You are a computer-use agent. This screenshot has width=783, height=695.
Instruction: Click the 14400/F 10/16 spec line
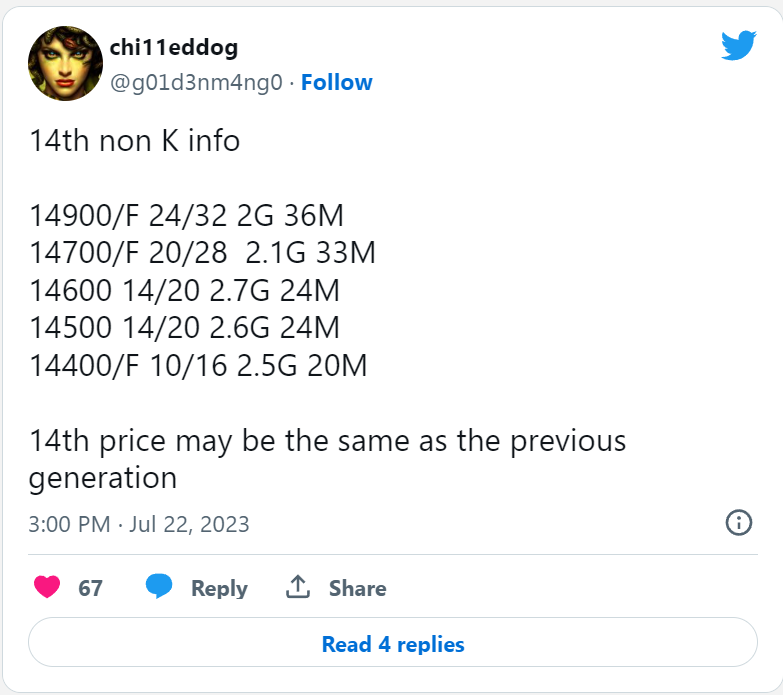tap(198, 365)
